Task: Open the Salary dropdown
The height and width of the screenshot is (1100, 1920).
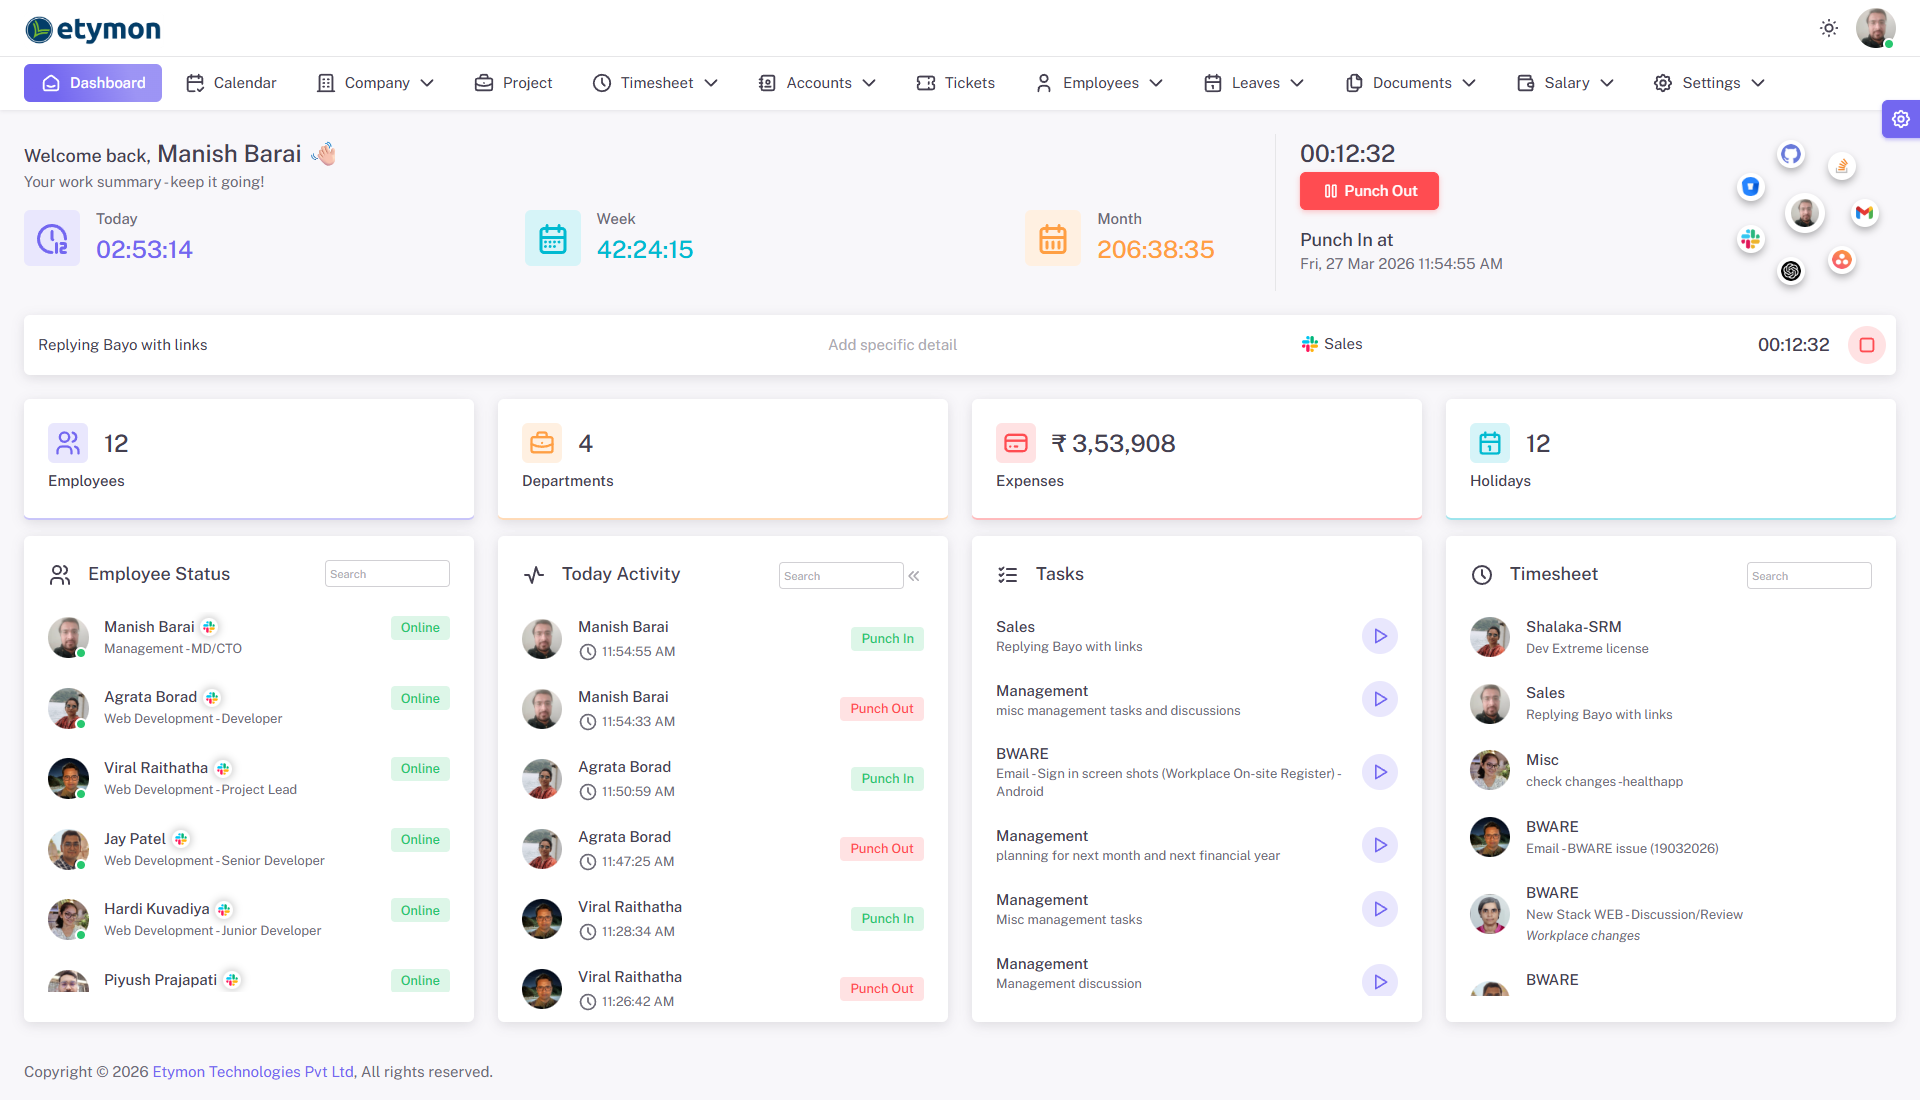Action: pos(1564,83)
